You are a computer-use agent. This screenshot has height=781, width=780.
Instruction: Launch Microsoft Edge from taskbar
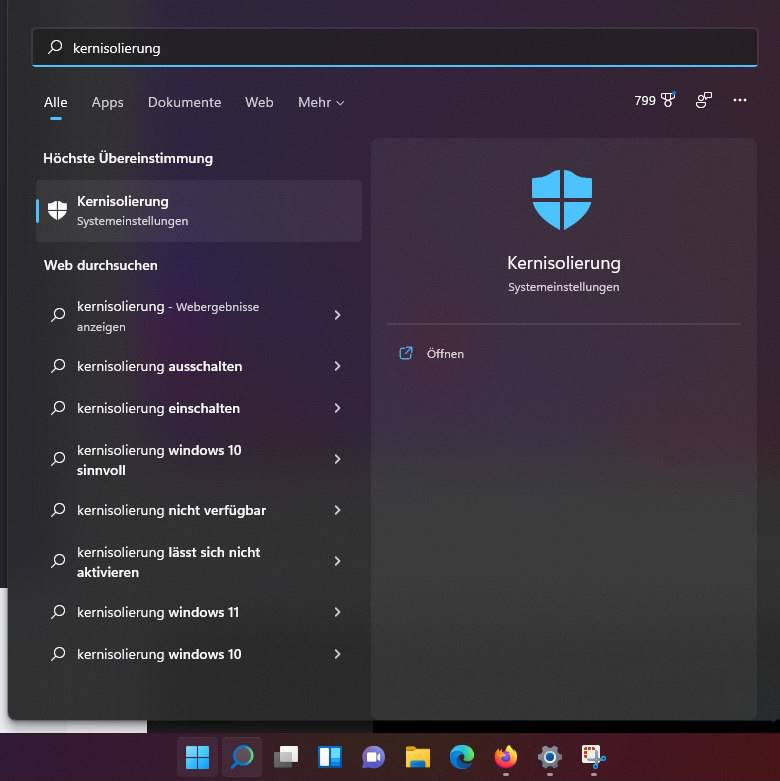tap(462, 757)
